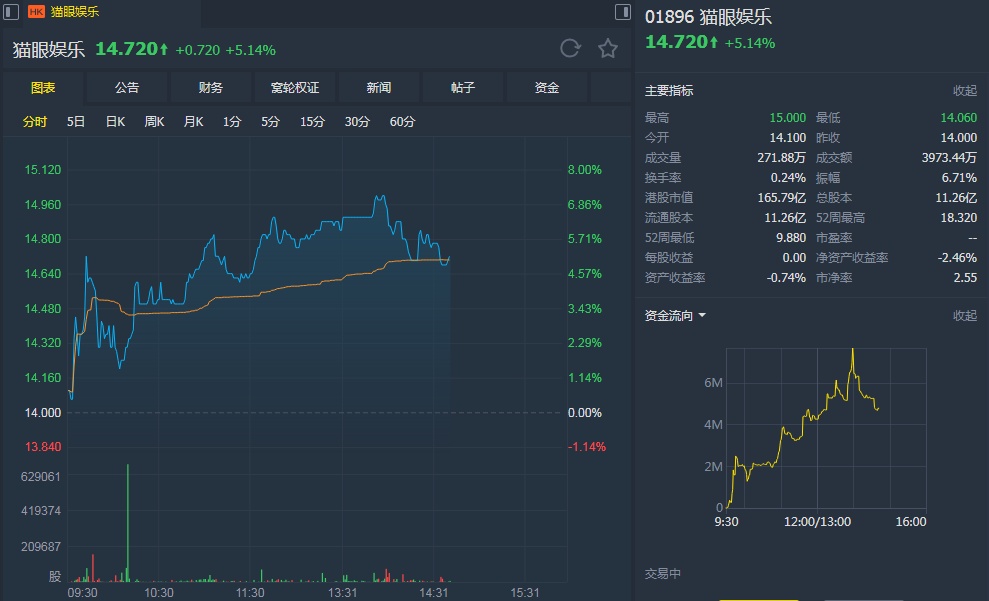Collapse the 资金流向 section
Viewport: 989px width, 601px height.
(964, 315)
